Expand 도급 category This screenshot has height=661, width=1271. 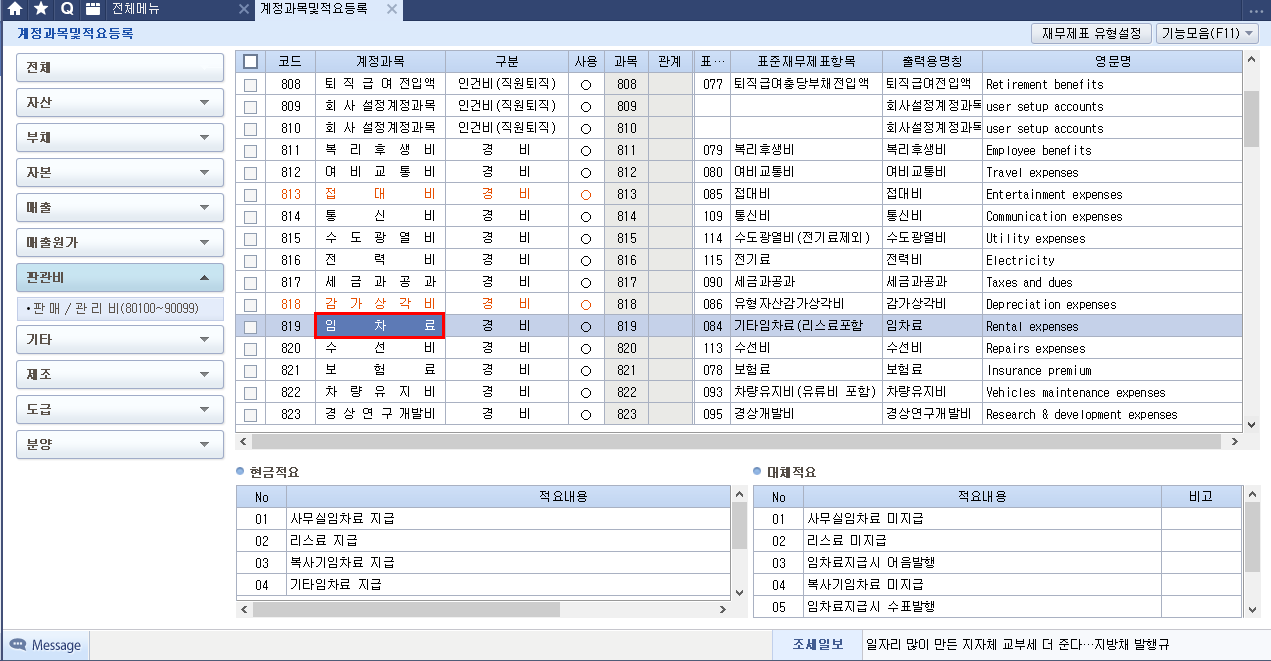(120, 409)
